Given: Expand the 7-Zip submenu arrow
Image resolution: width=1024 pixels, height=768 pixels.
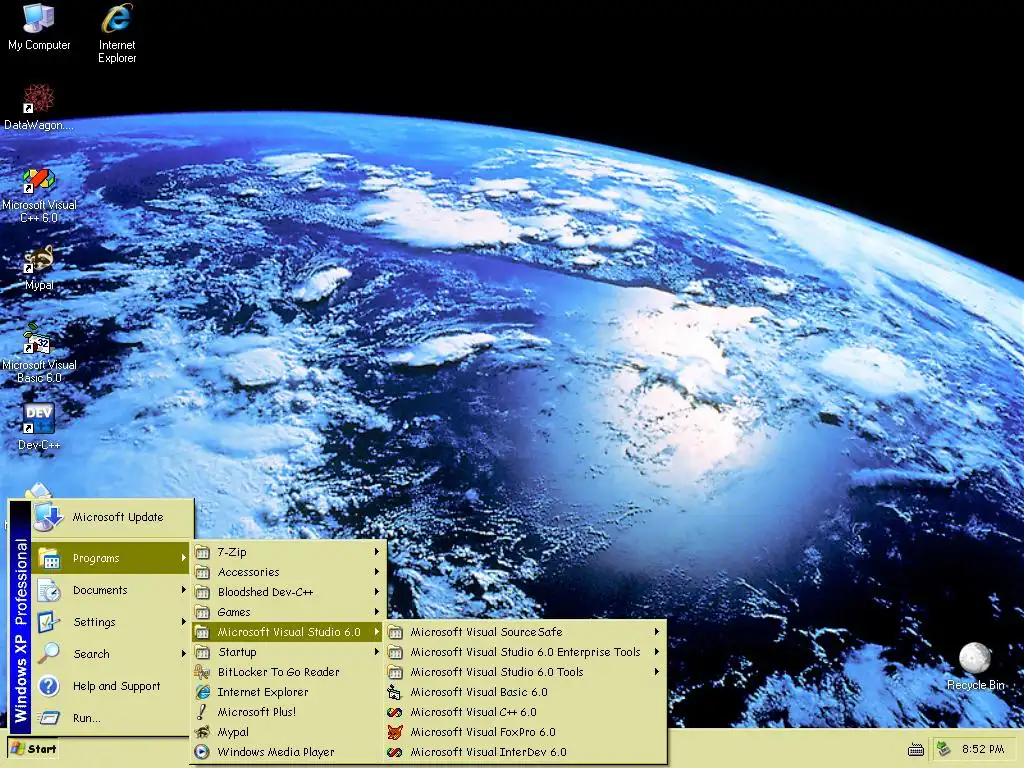Looking at the screenshot, I should point(377,552).
